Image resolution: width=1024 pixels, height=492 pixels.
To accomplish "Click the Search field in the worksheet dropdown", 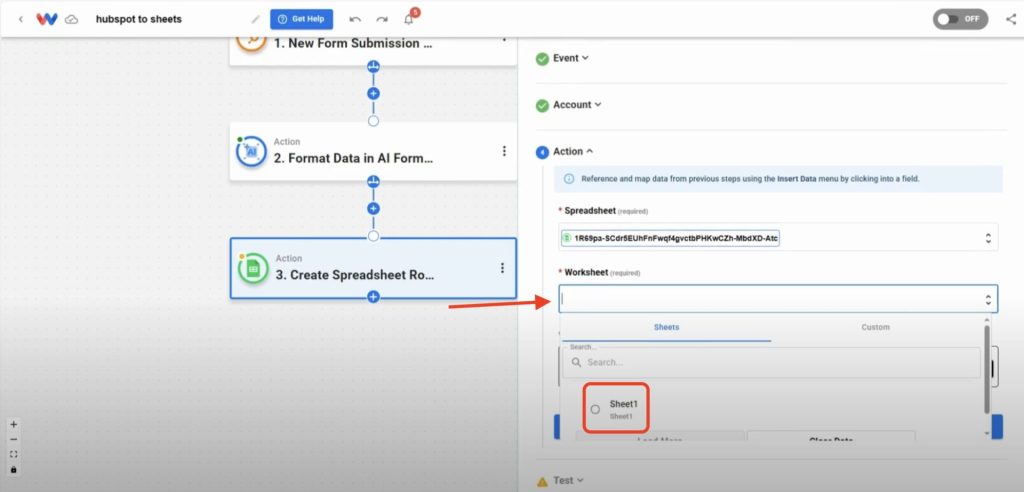I will (771, 362).
